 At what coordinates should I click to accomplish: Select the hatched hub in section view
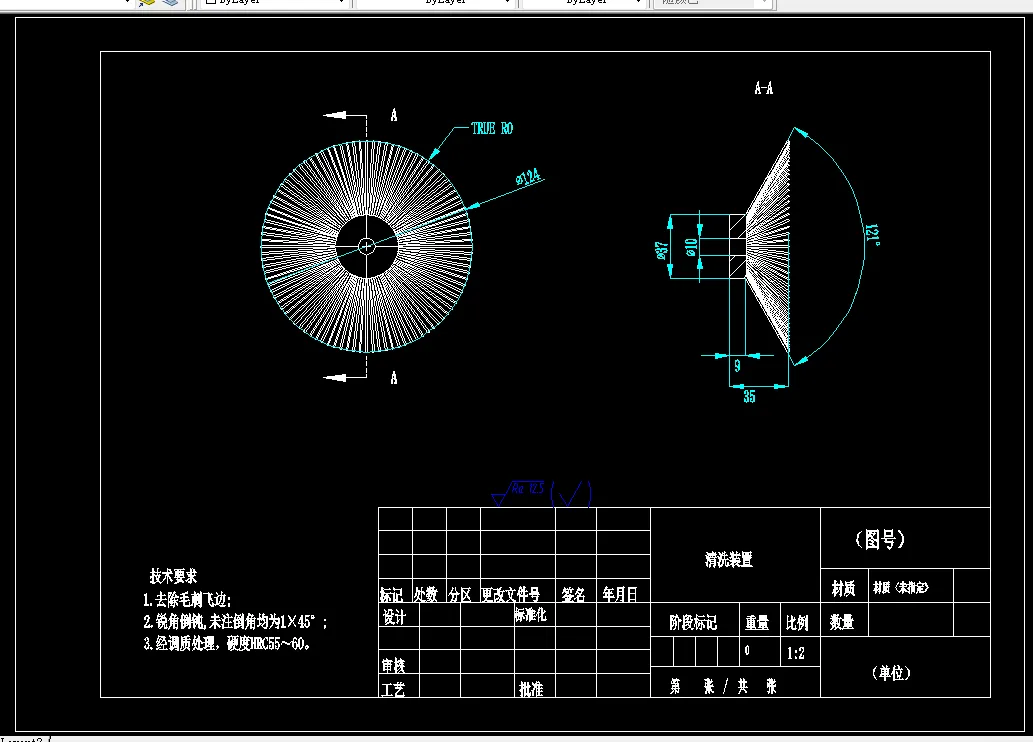pos(737,246)
